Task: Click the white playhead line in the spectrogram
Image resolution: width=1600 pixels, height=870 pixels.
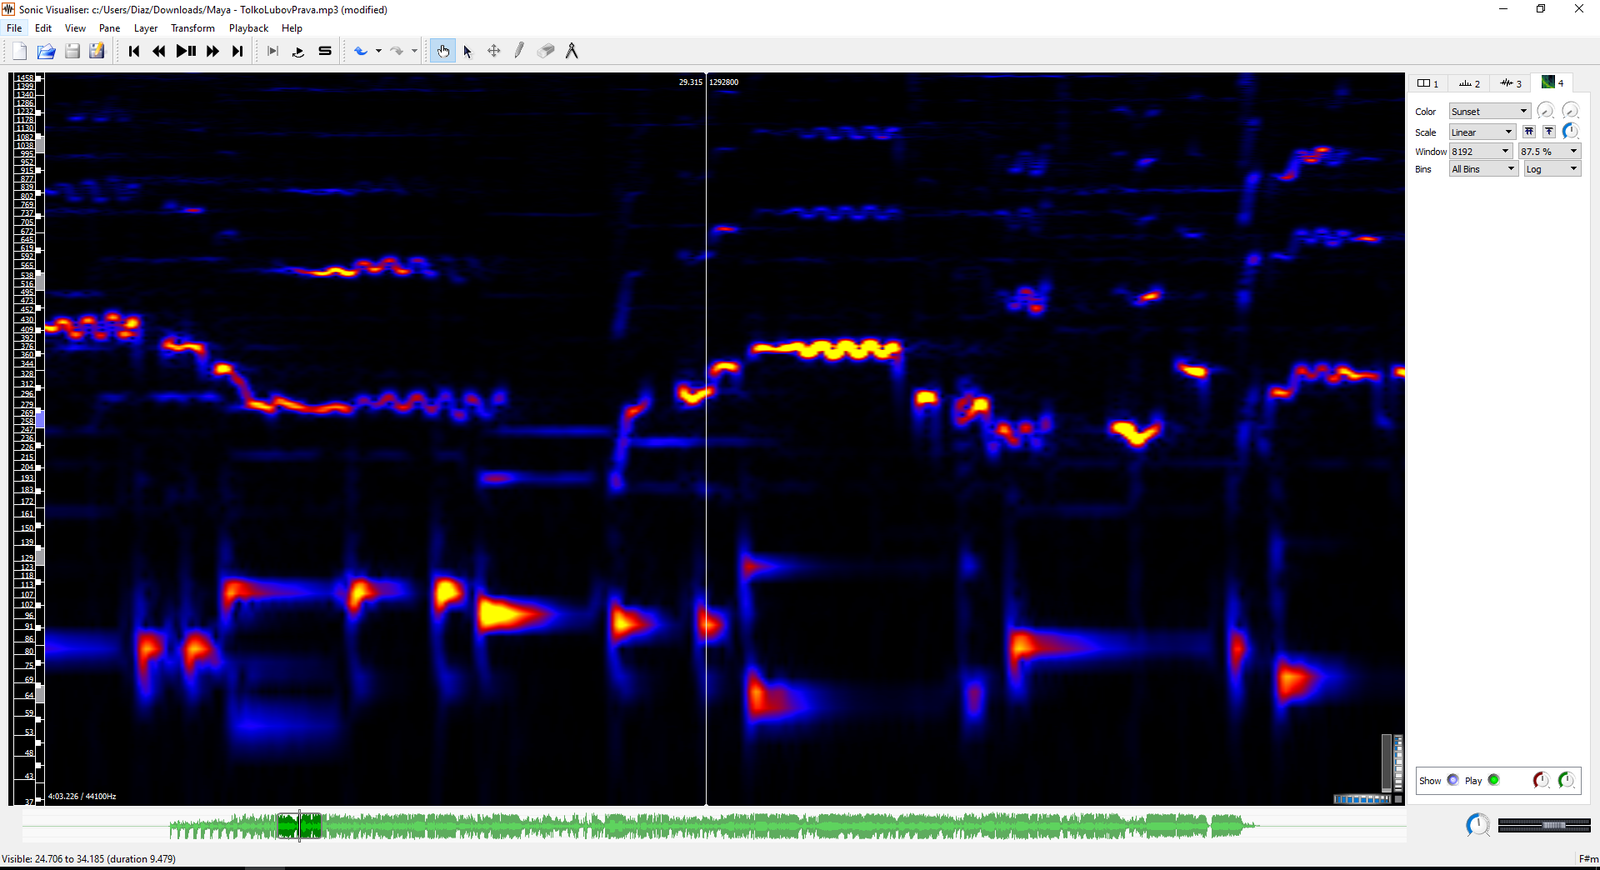Action: 706,440
